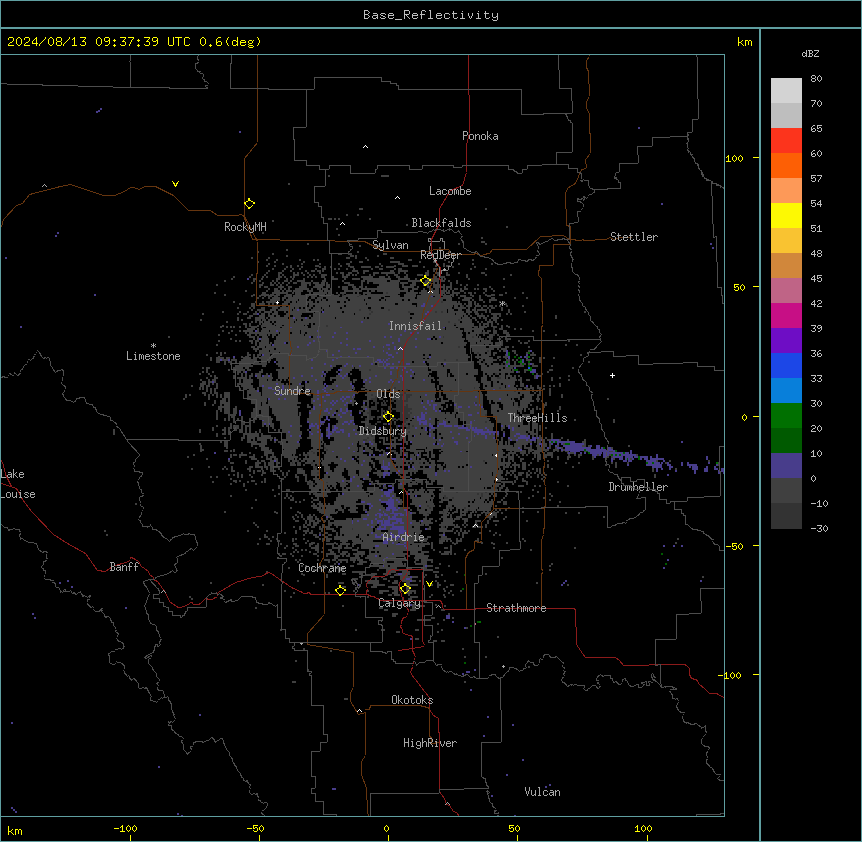The height and width of the screenshot is (842, 862).
Task: Select the green 30 dBZ color swatch
Action: [x=786, y=416]
